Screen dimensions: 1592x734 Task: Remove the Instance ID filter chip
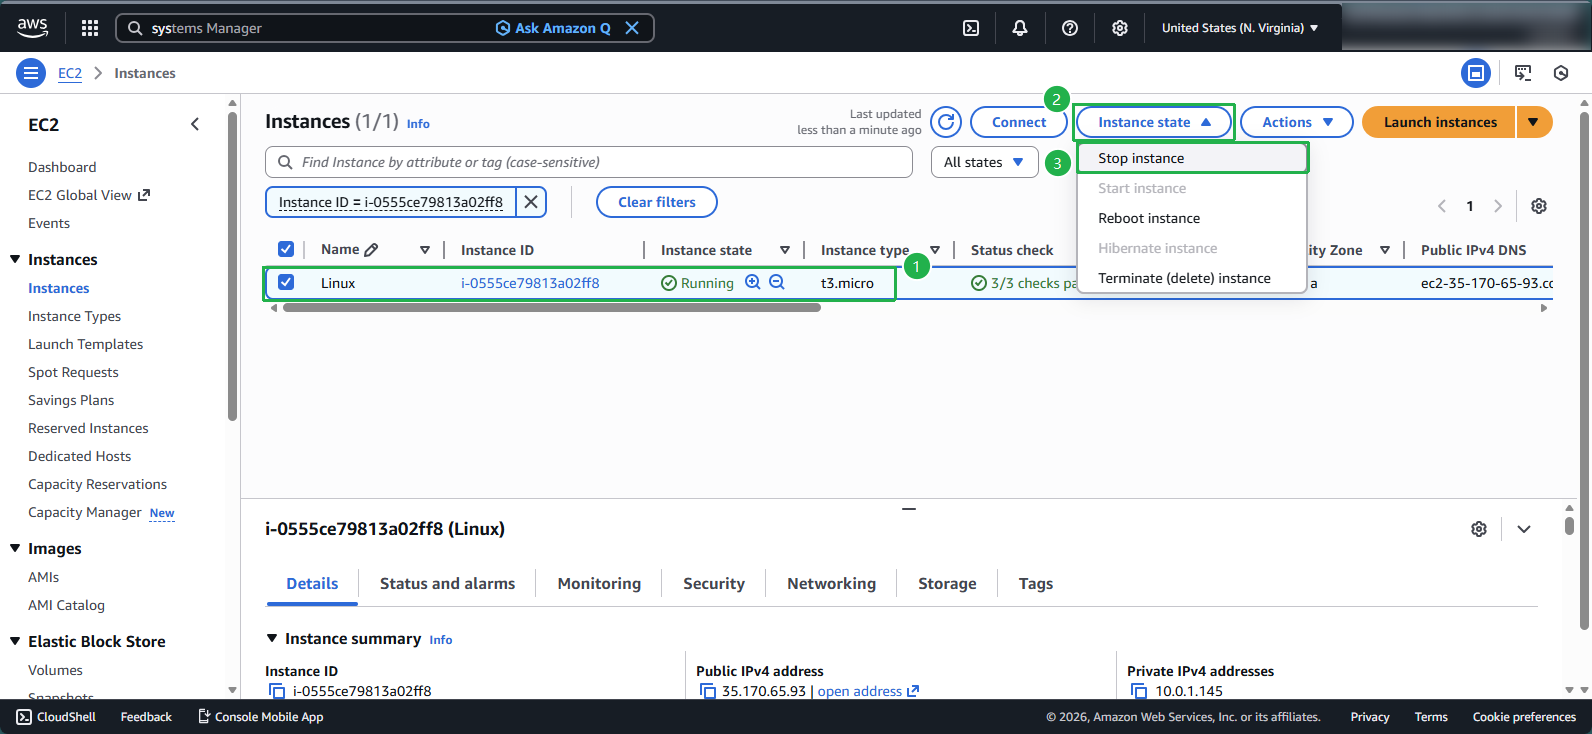[531, 202]
